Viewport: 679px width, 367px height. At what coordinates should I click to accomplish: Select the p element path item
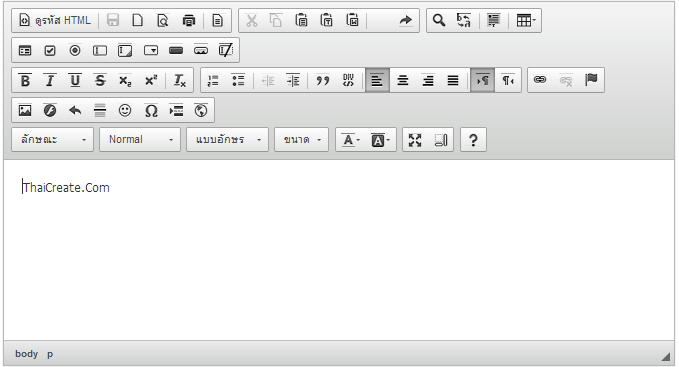point(50,354)
